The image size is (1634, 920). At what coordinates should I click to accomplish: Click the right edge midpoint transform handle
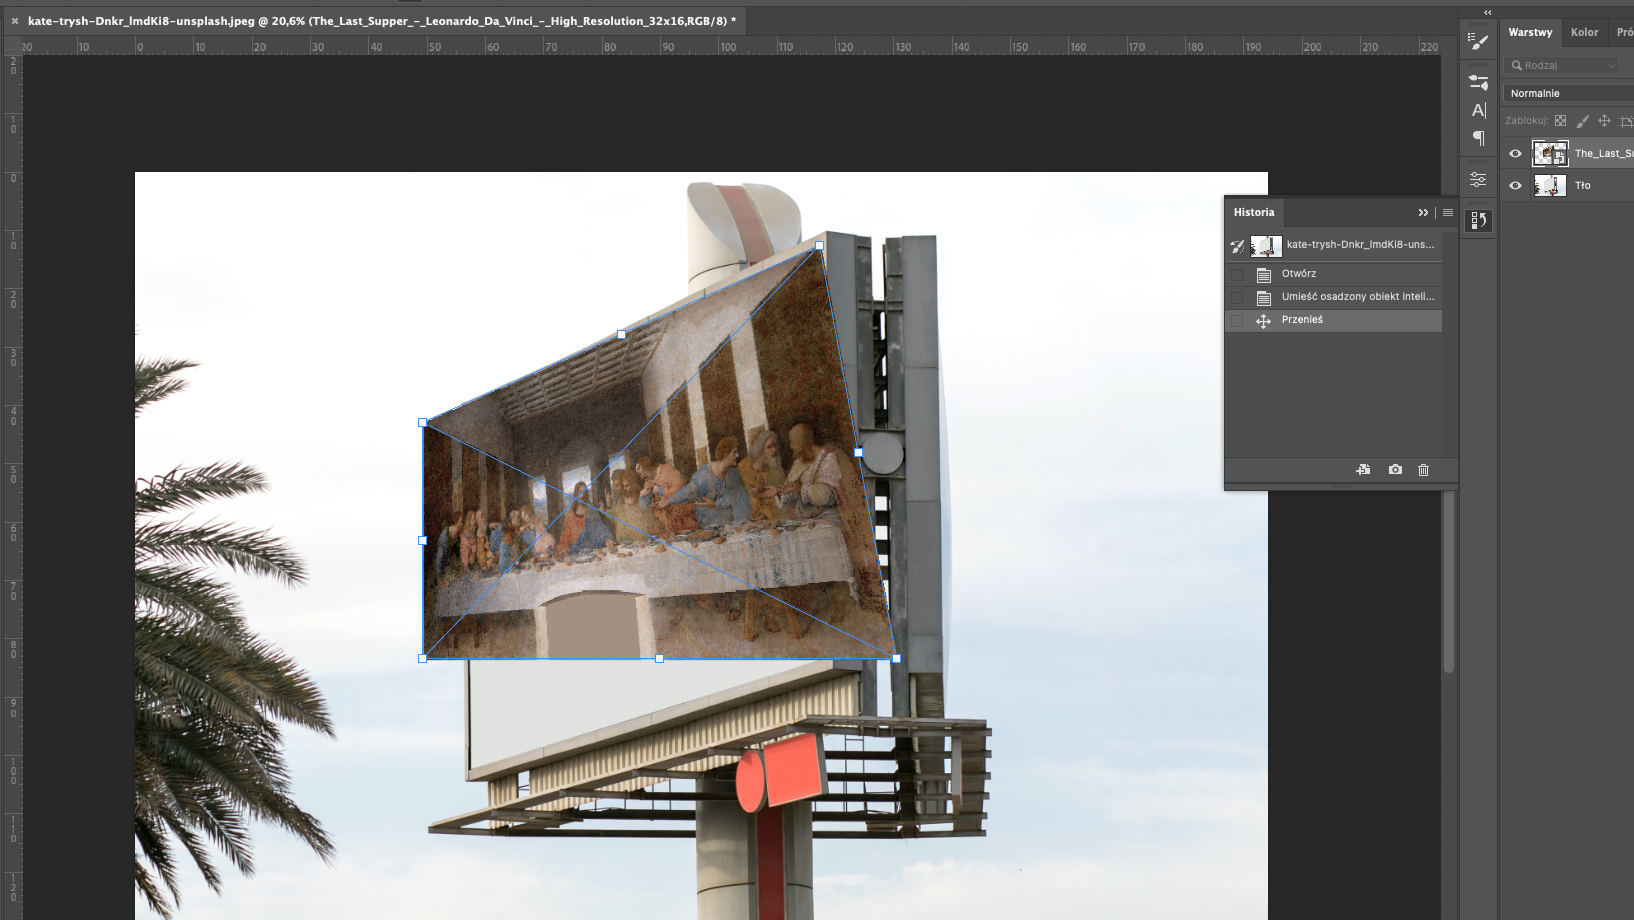point(858,452)
